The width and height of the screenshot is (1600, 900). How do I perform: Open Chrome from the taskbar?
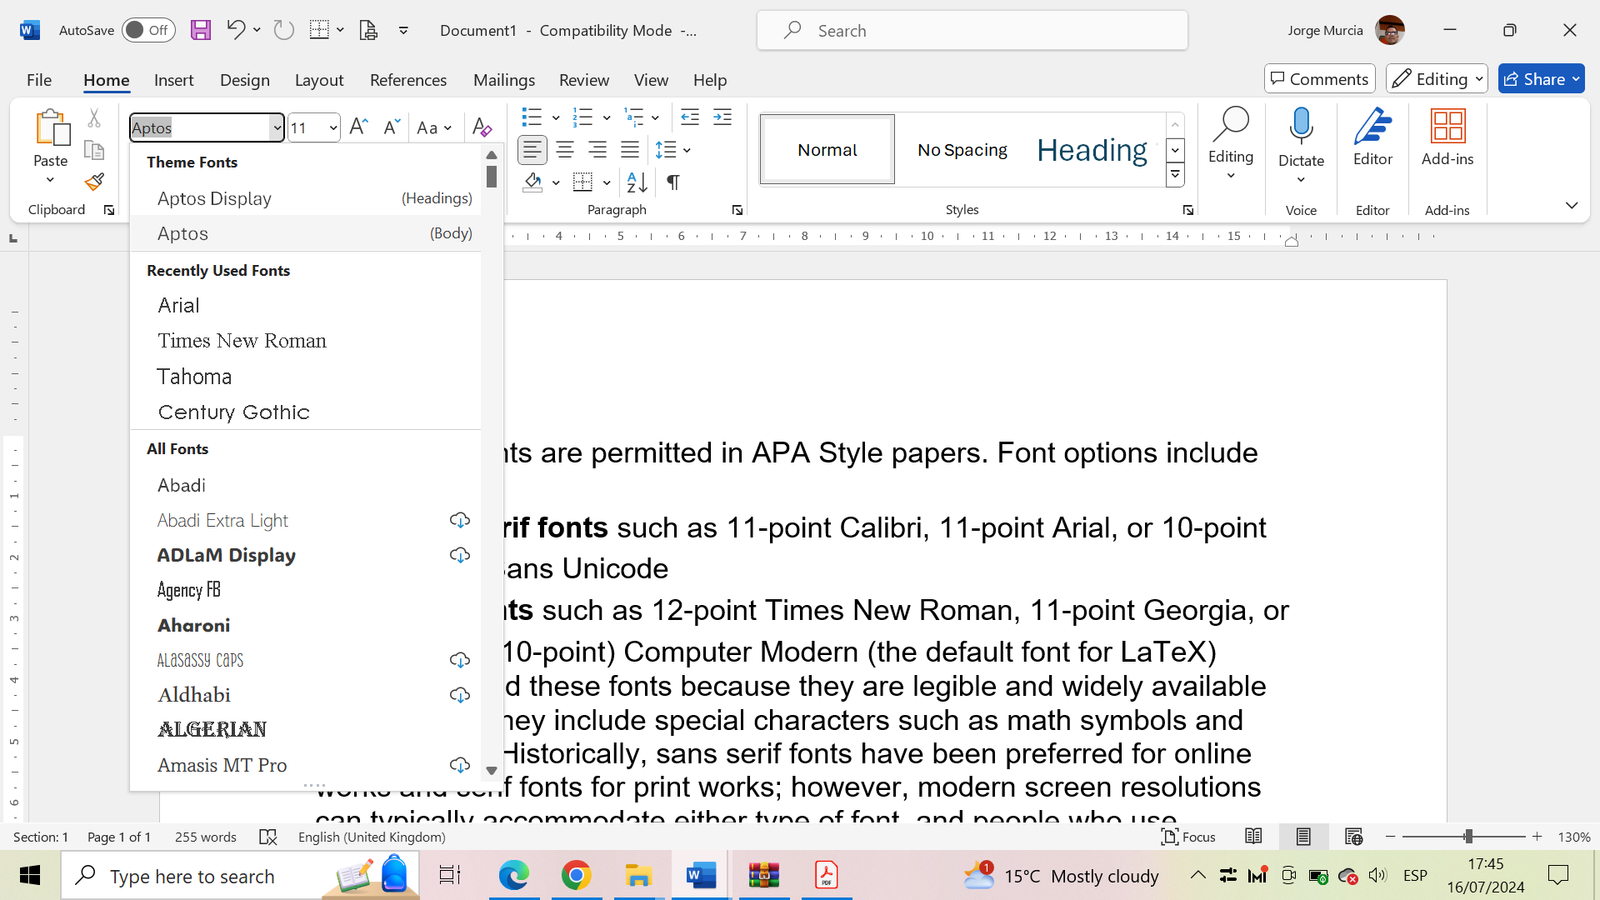(x=576, y=876)
